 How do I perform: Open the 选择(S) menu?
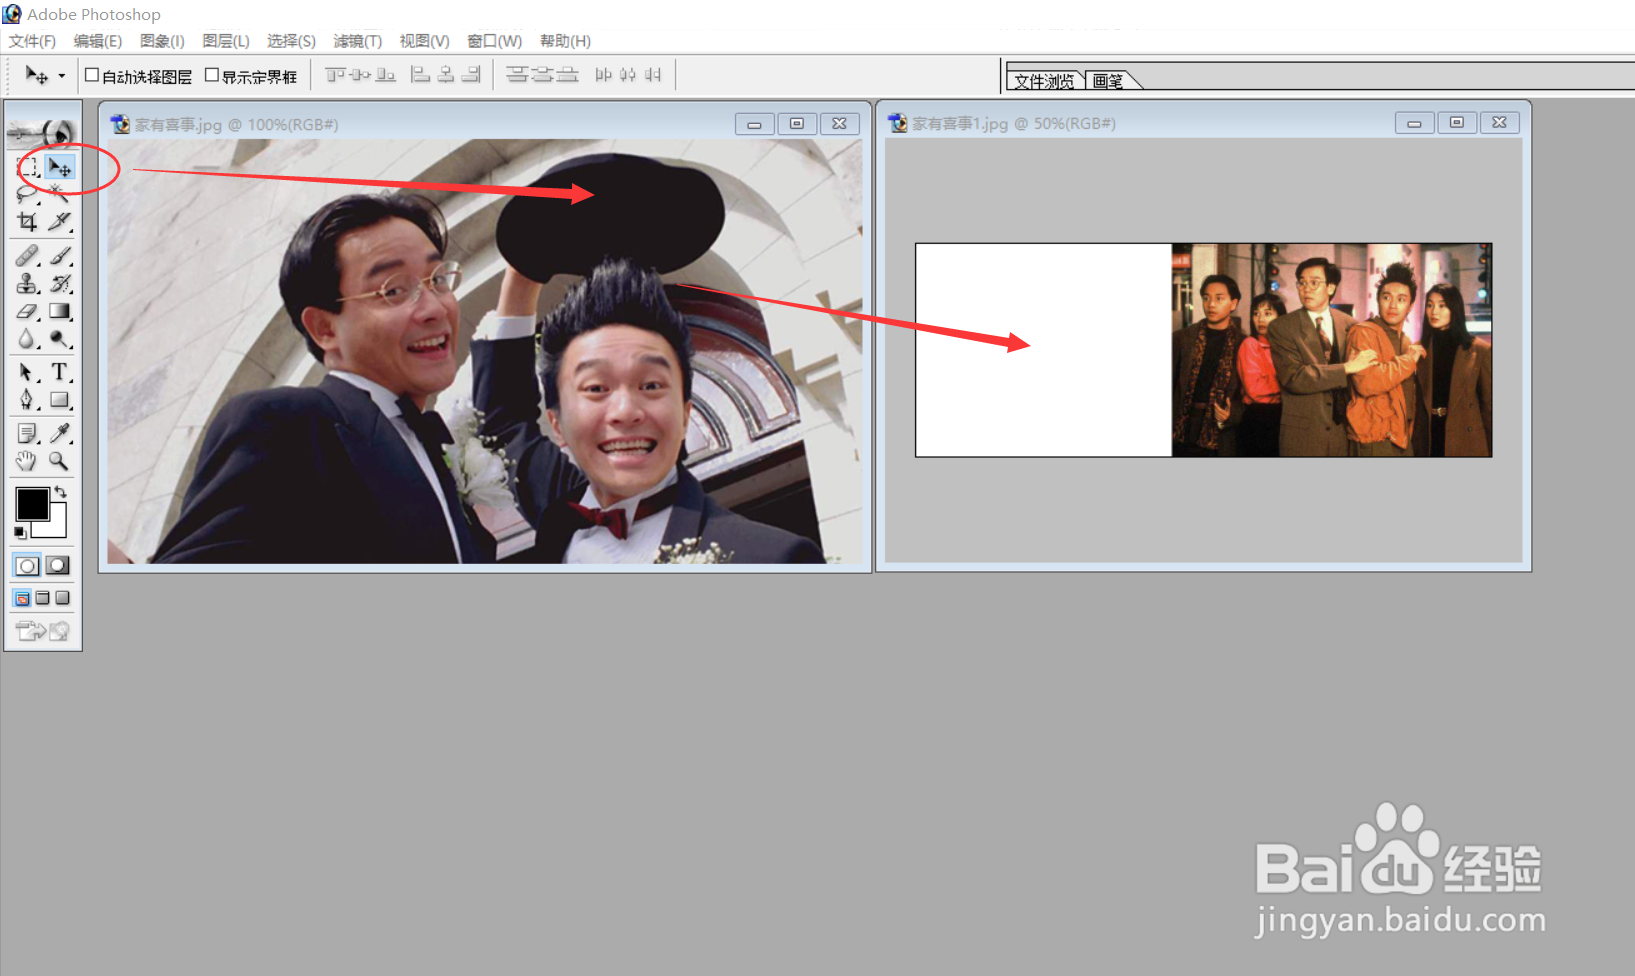pyautogui.click(x=291, y=41)
